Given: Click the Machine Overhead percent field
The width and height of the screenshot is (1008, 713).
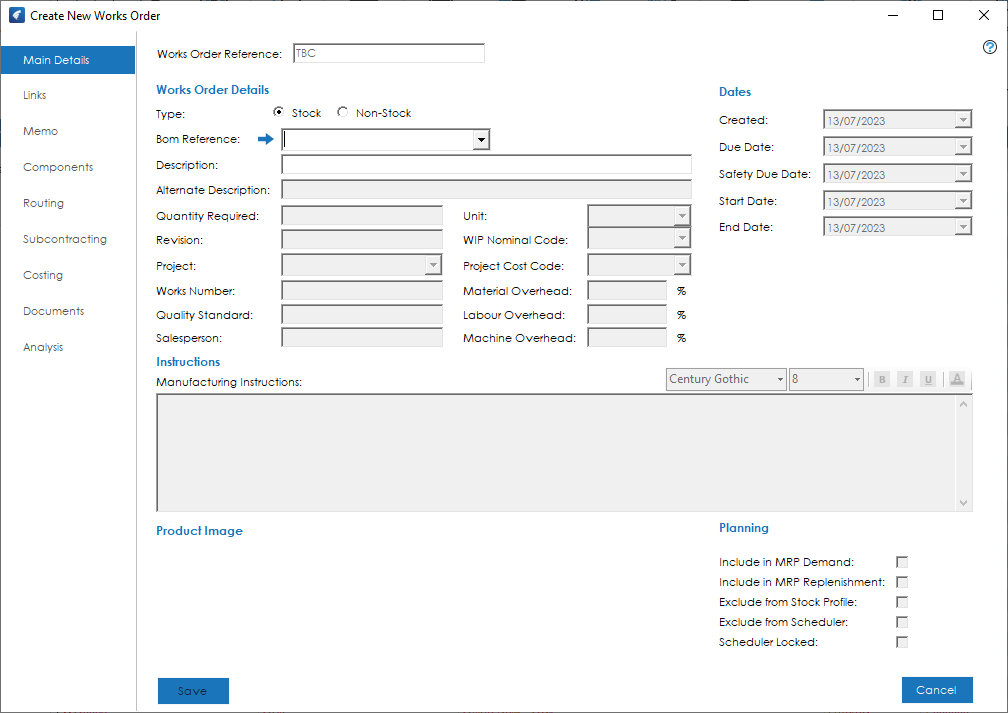Looking at the screenshot, I should tap(627, 338).
